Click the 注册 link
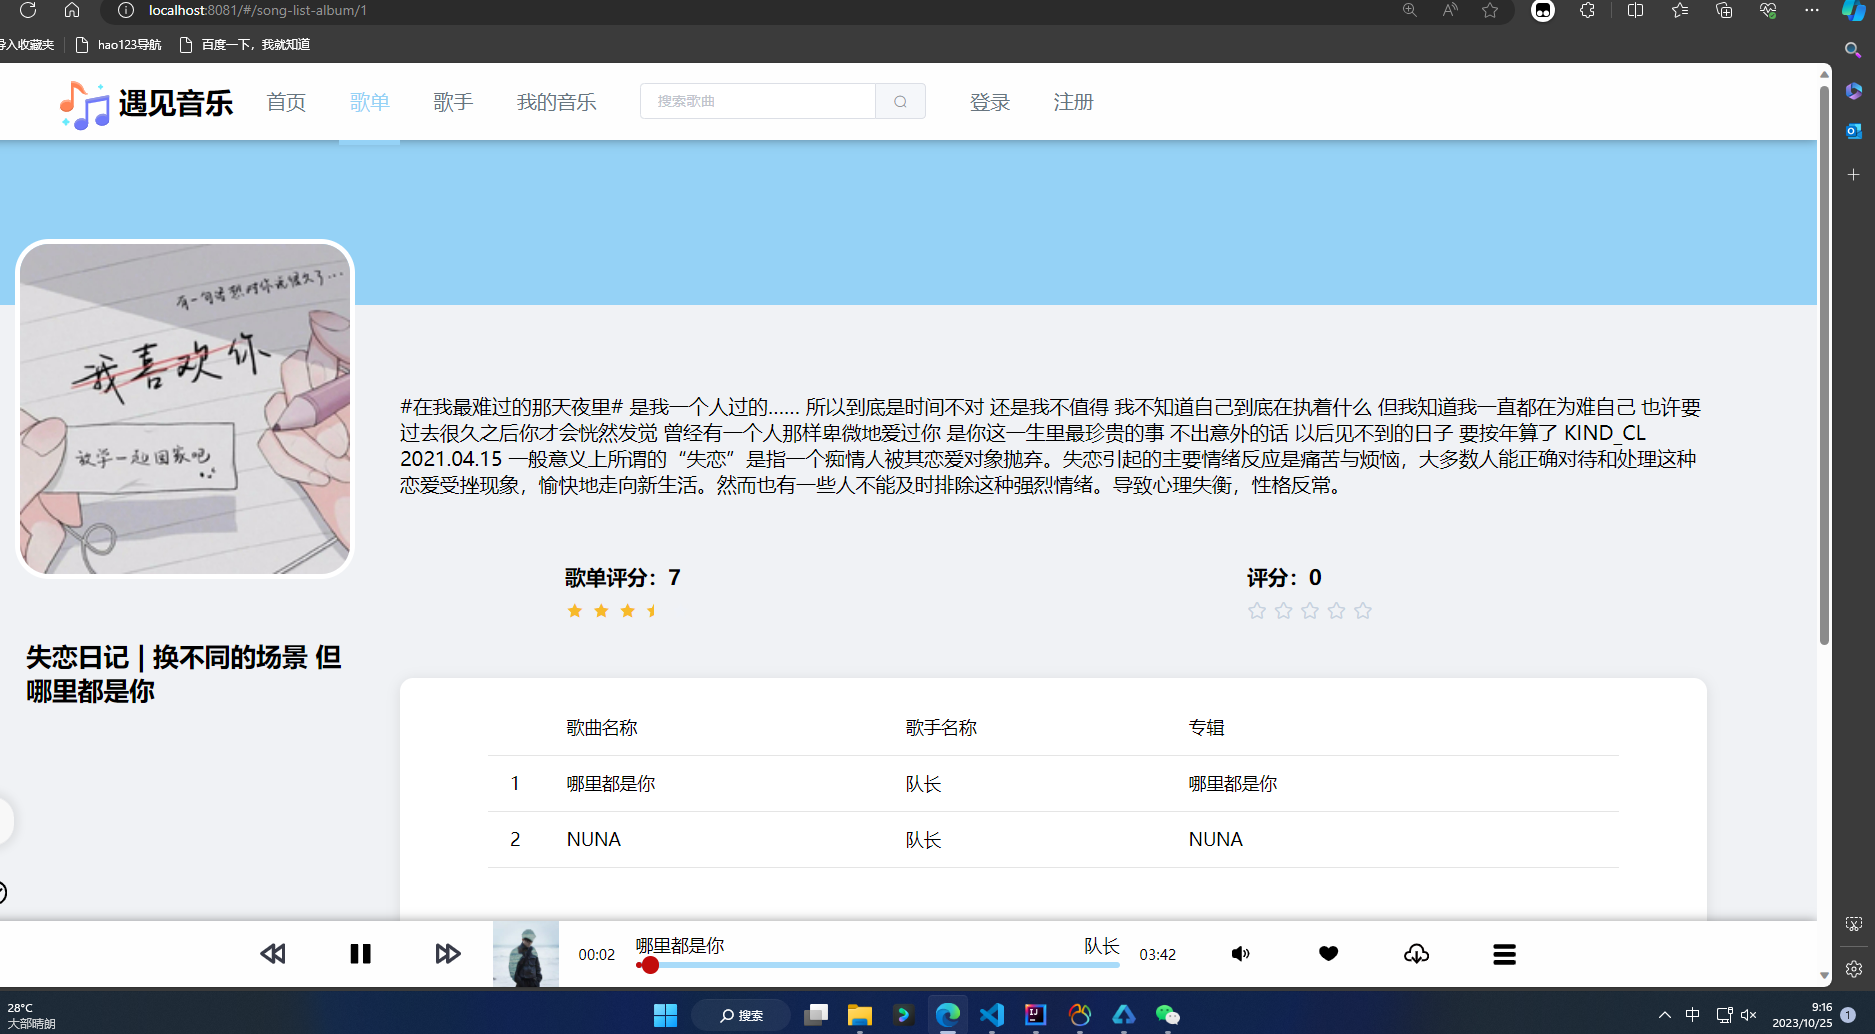This screenshot has width=1875, height=1034. (x=1073, y=102)
